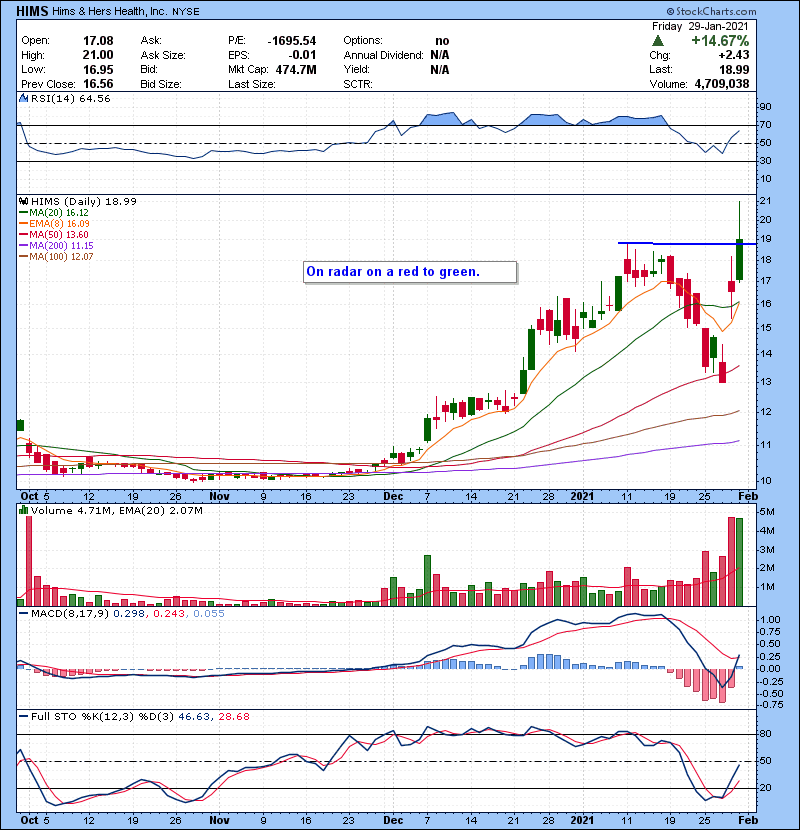Click the MACD line value 0.298

click(x=129, y=614)
